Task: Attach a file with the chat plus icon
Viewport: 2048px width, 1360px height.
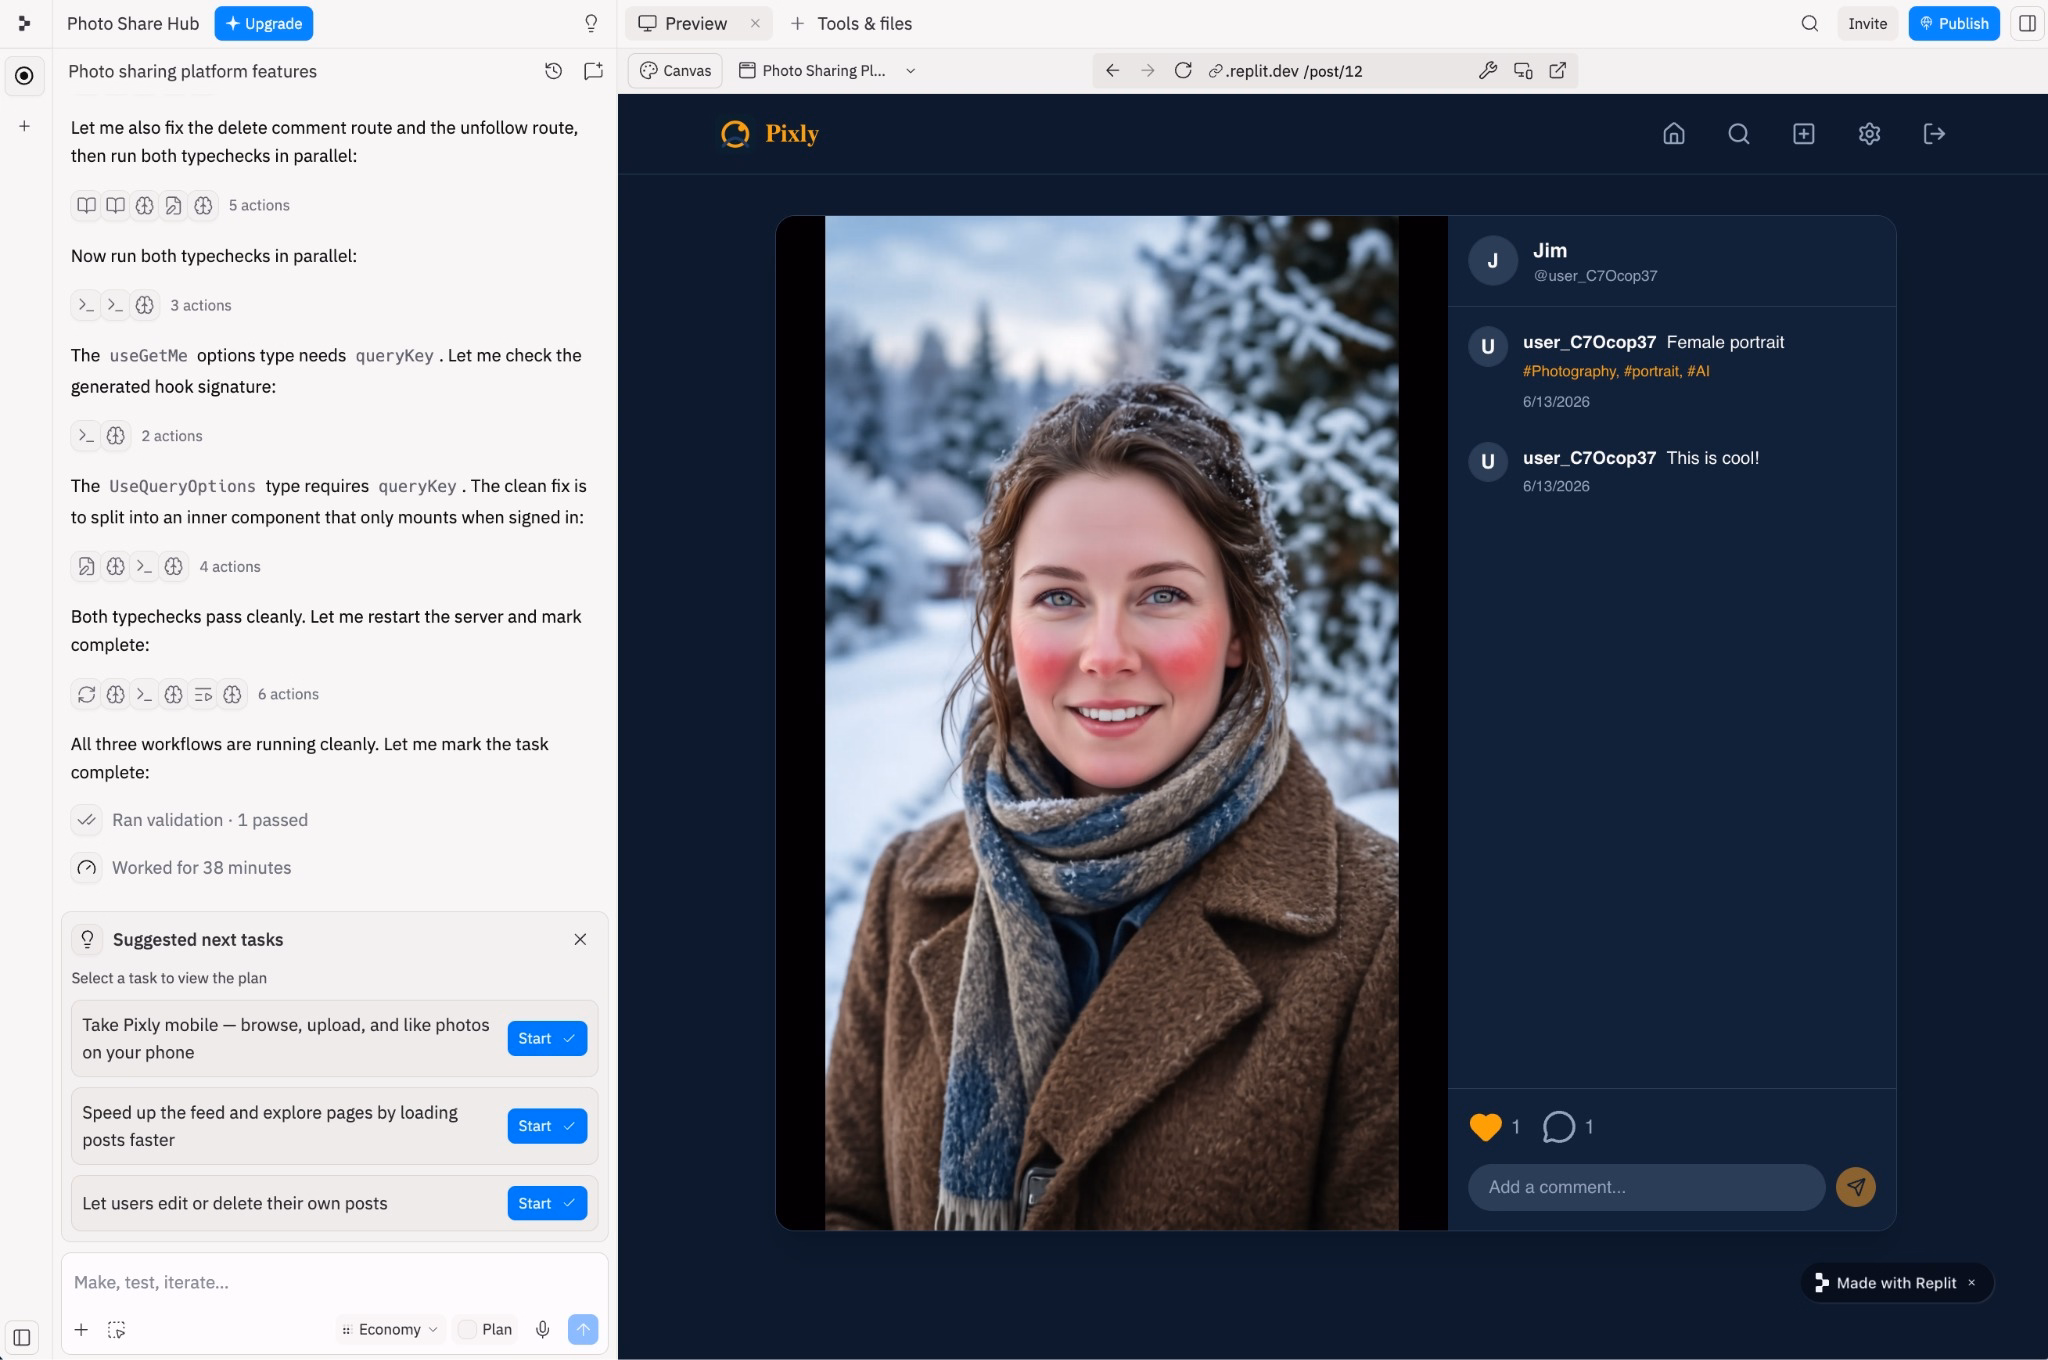Action: coord(81,1329)
